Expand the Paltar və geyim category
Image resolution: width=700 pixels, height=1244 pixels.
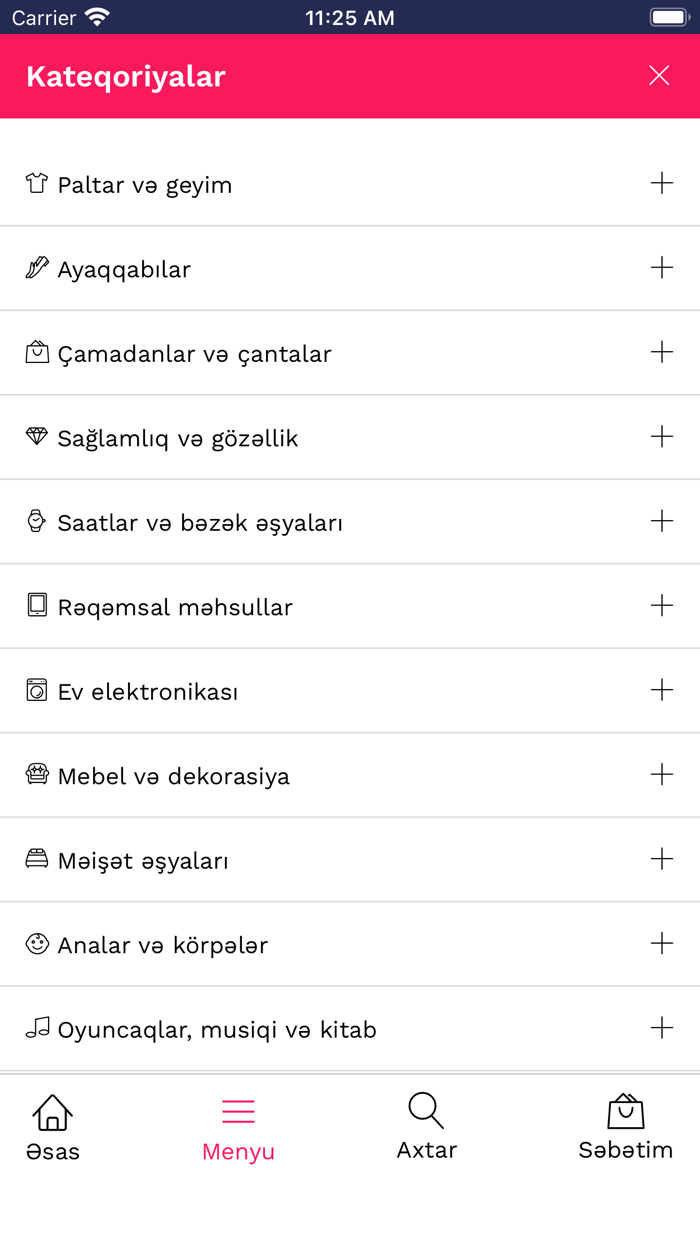pyautogui.click(x=660, y=183)
